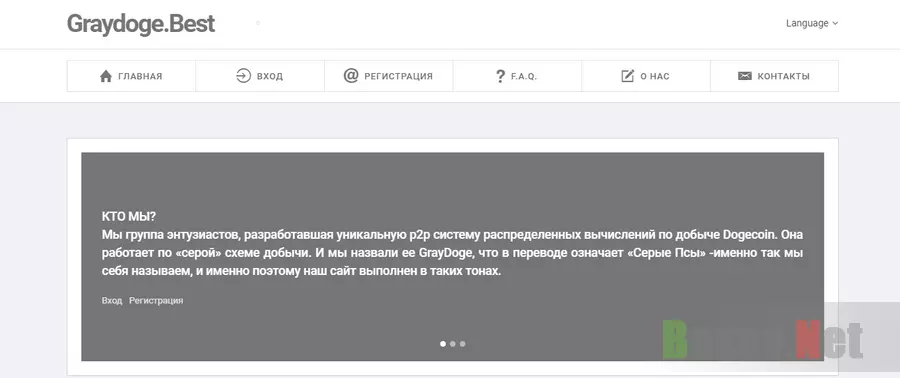The image size is (900, 378).
Task: Open the F.A.Q. menu item
Action: coord(517,76)
